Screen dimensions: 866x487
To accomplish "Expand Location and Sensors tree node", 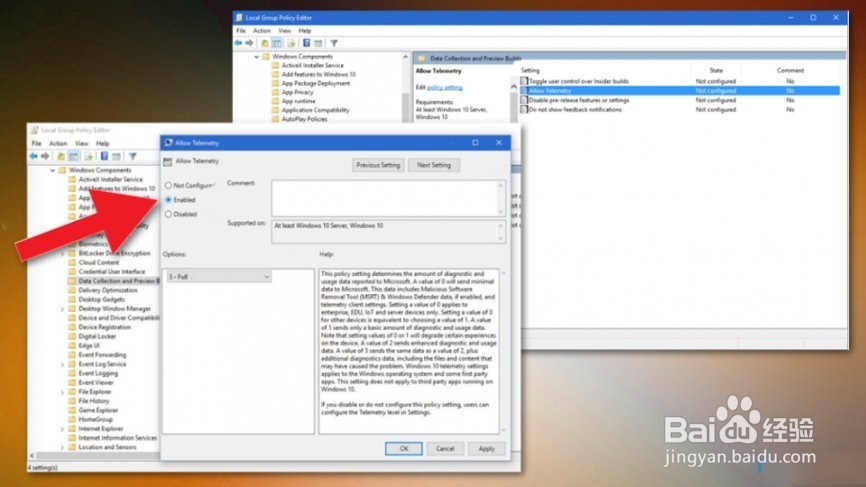I will [62, 447].
